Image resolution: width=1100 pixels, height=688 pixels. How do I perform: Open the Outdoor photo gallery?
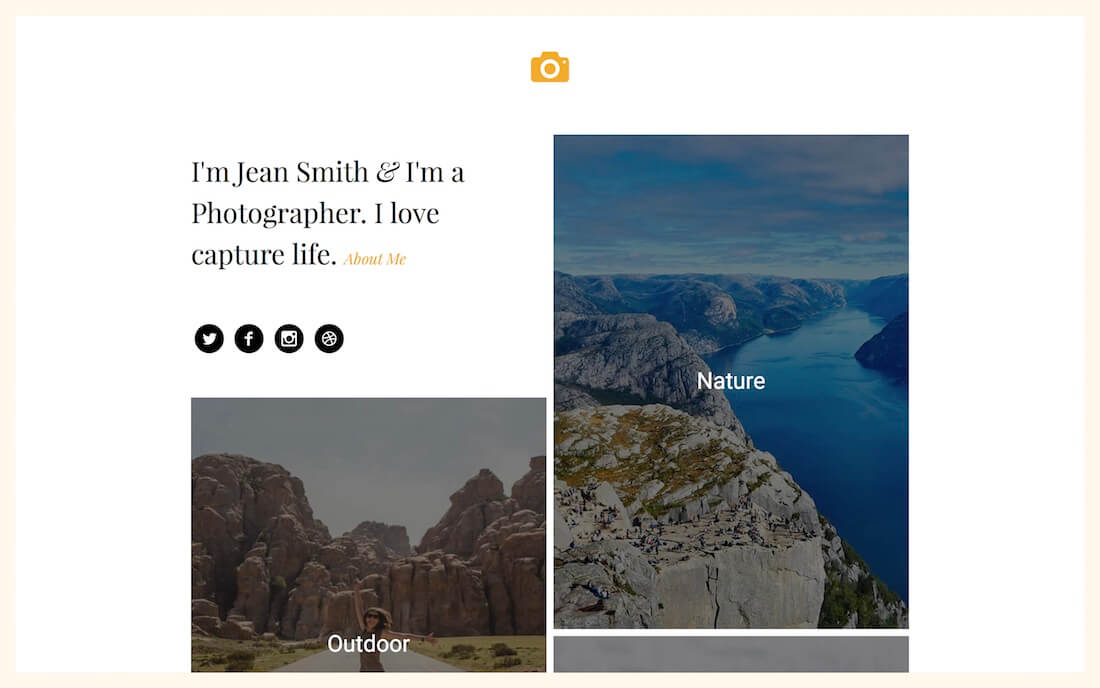(368, 534)
